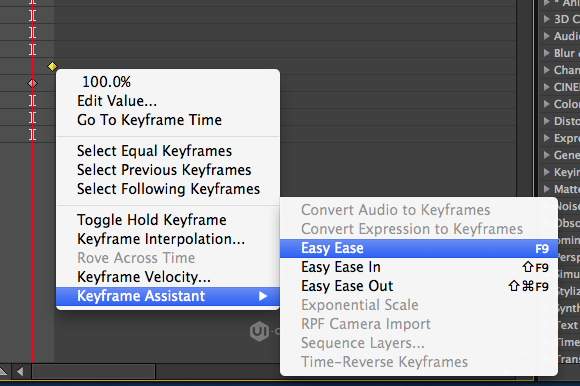The image size is (580, 386).
Task: Click the hollow keyframe diamond on the playhead
Action: pos(33,84)
